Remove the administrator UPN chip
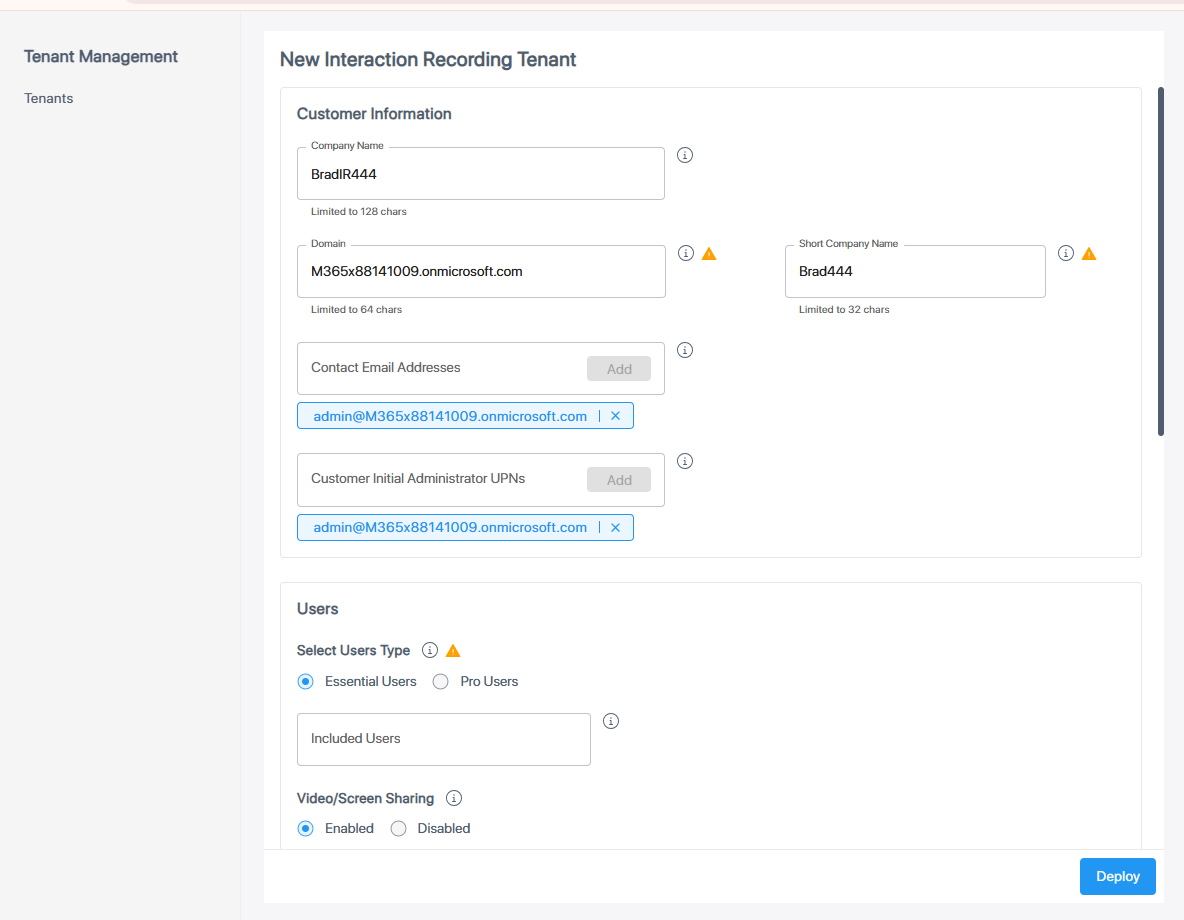 tap(615, 527)
